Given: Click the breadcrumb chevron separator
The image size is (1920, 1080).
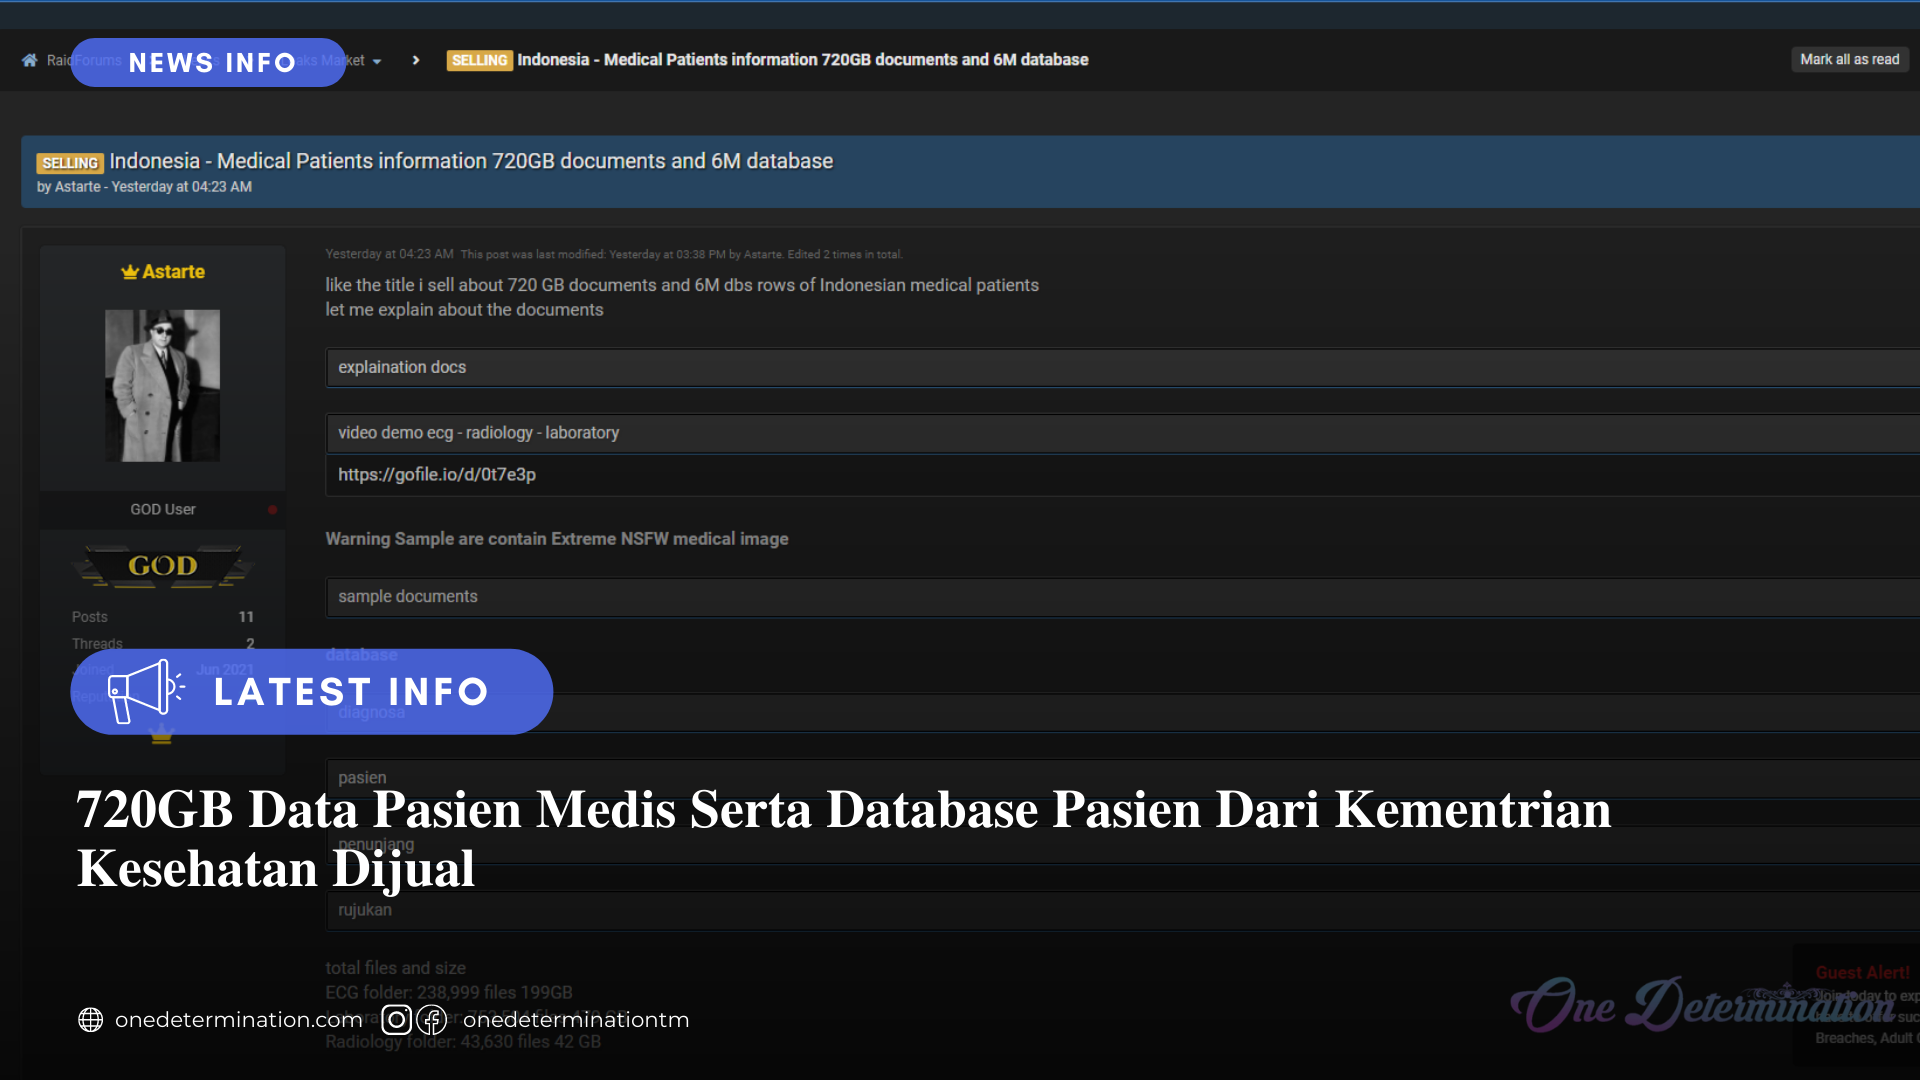Looking at the screenshot, I should 416,60.
